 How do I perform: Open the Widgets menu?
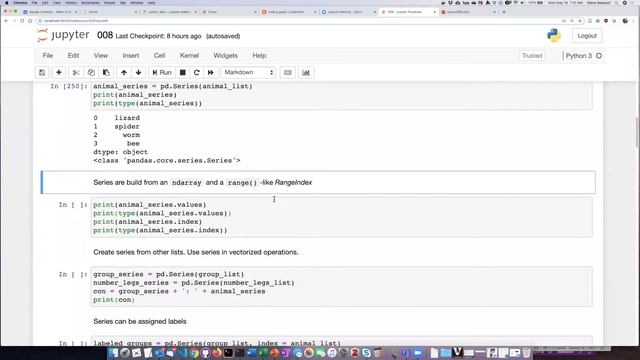(x=225, y=56)
